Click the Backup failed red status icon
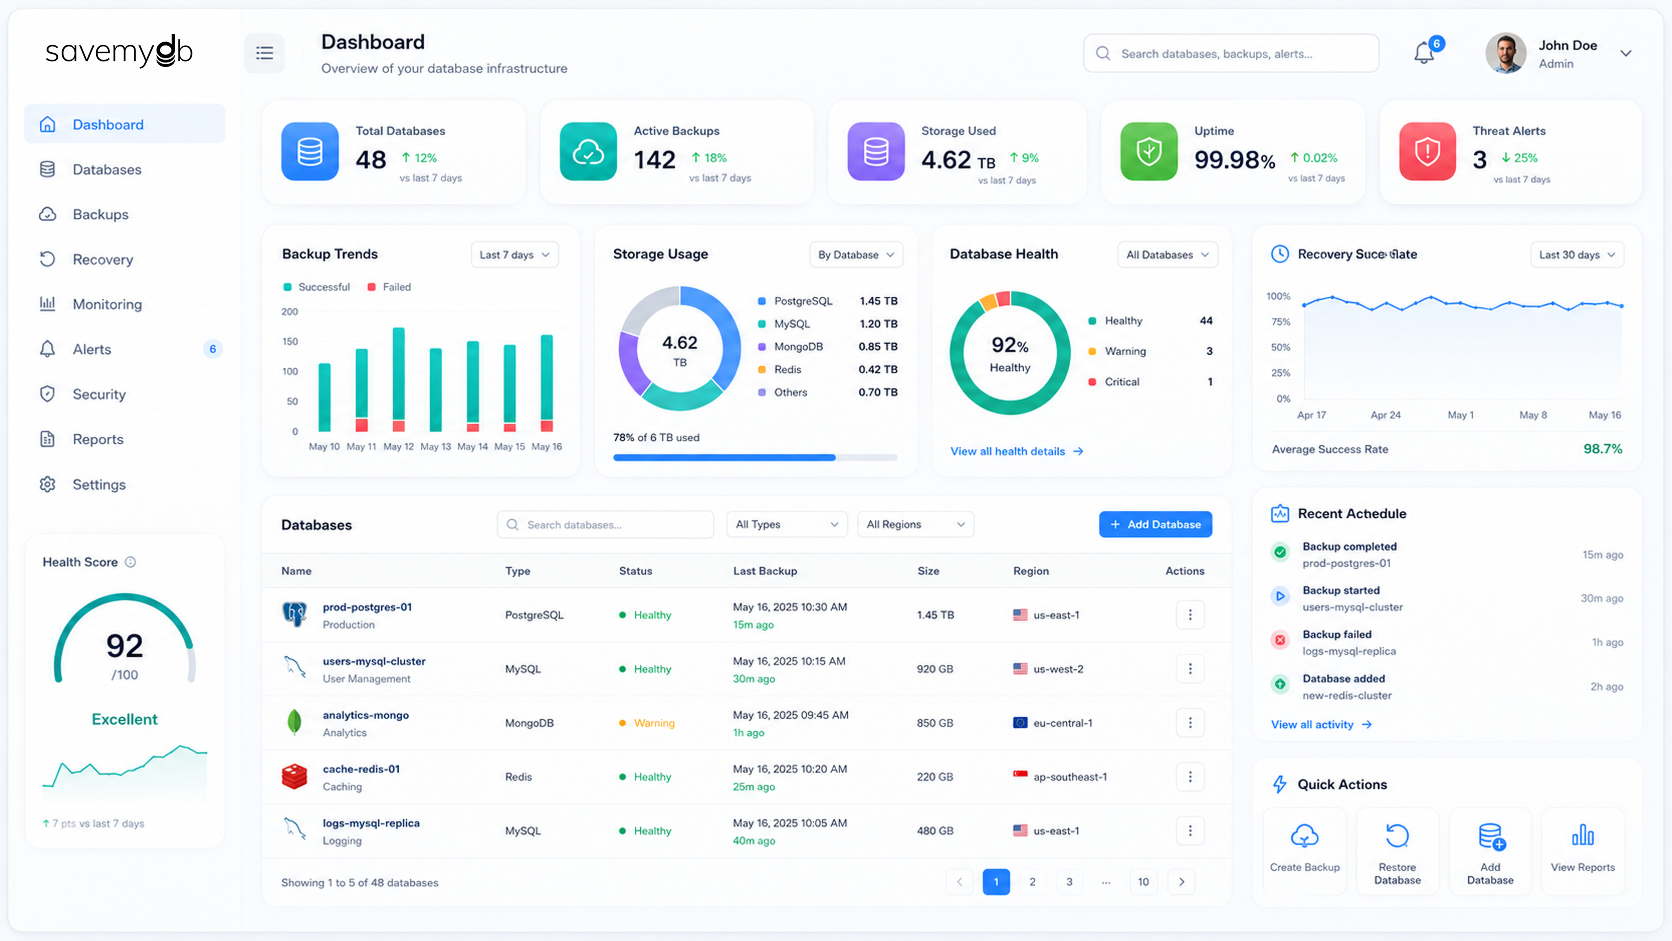This screenshot has width=1672, height=941. pos(1280,640)
